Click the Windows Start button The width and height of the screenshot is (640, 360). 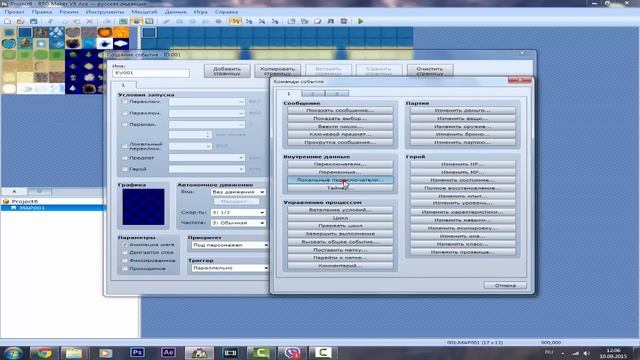13,353
